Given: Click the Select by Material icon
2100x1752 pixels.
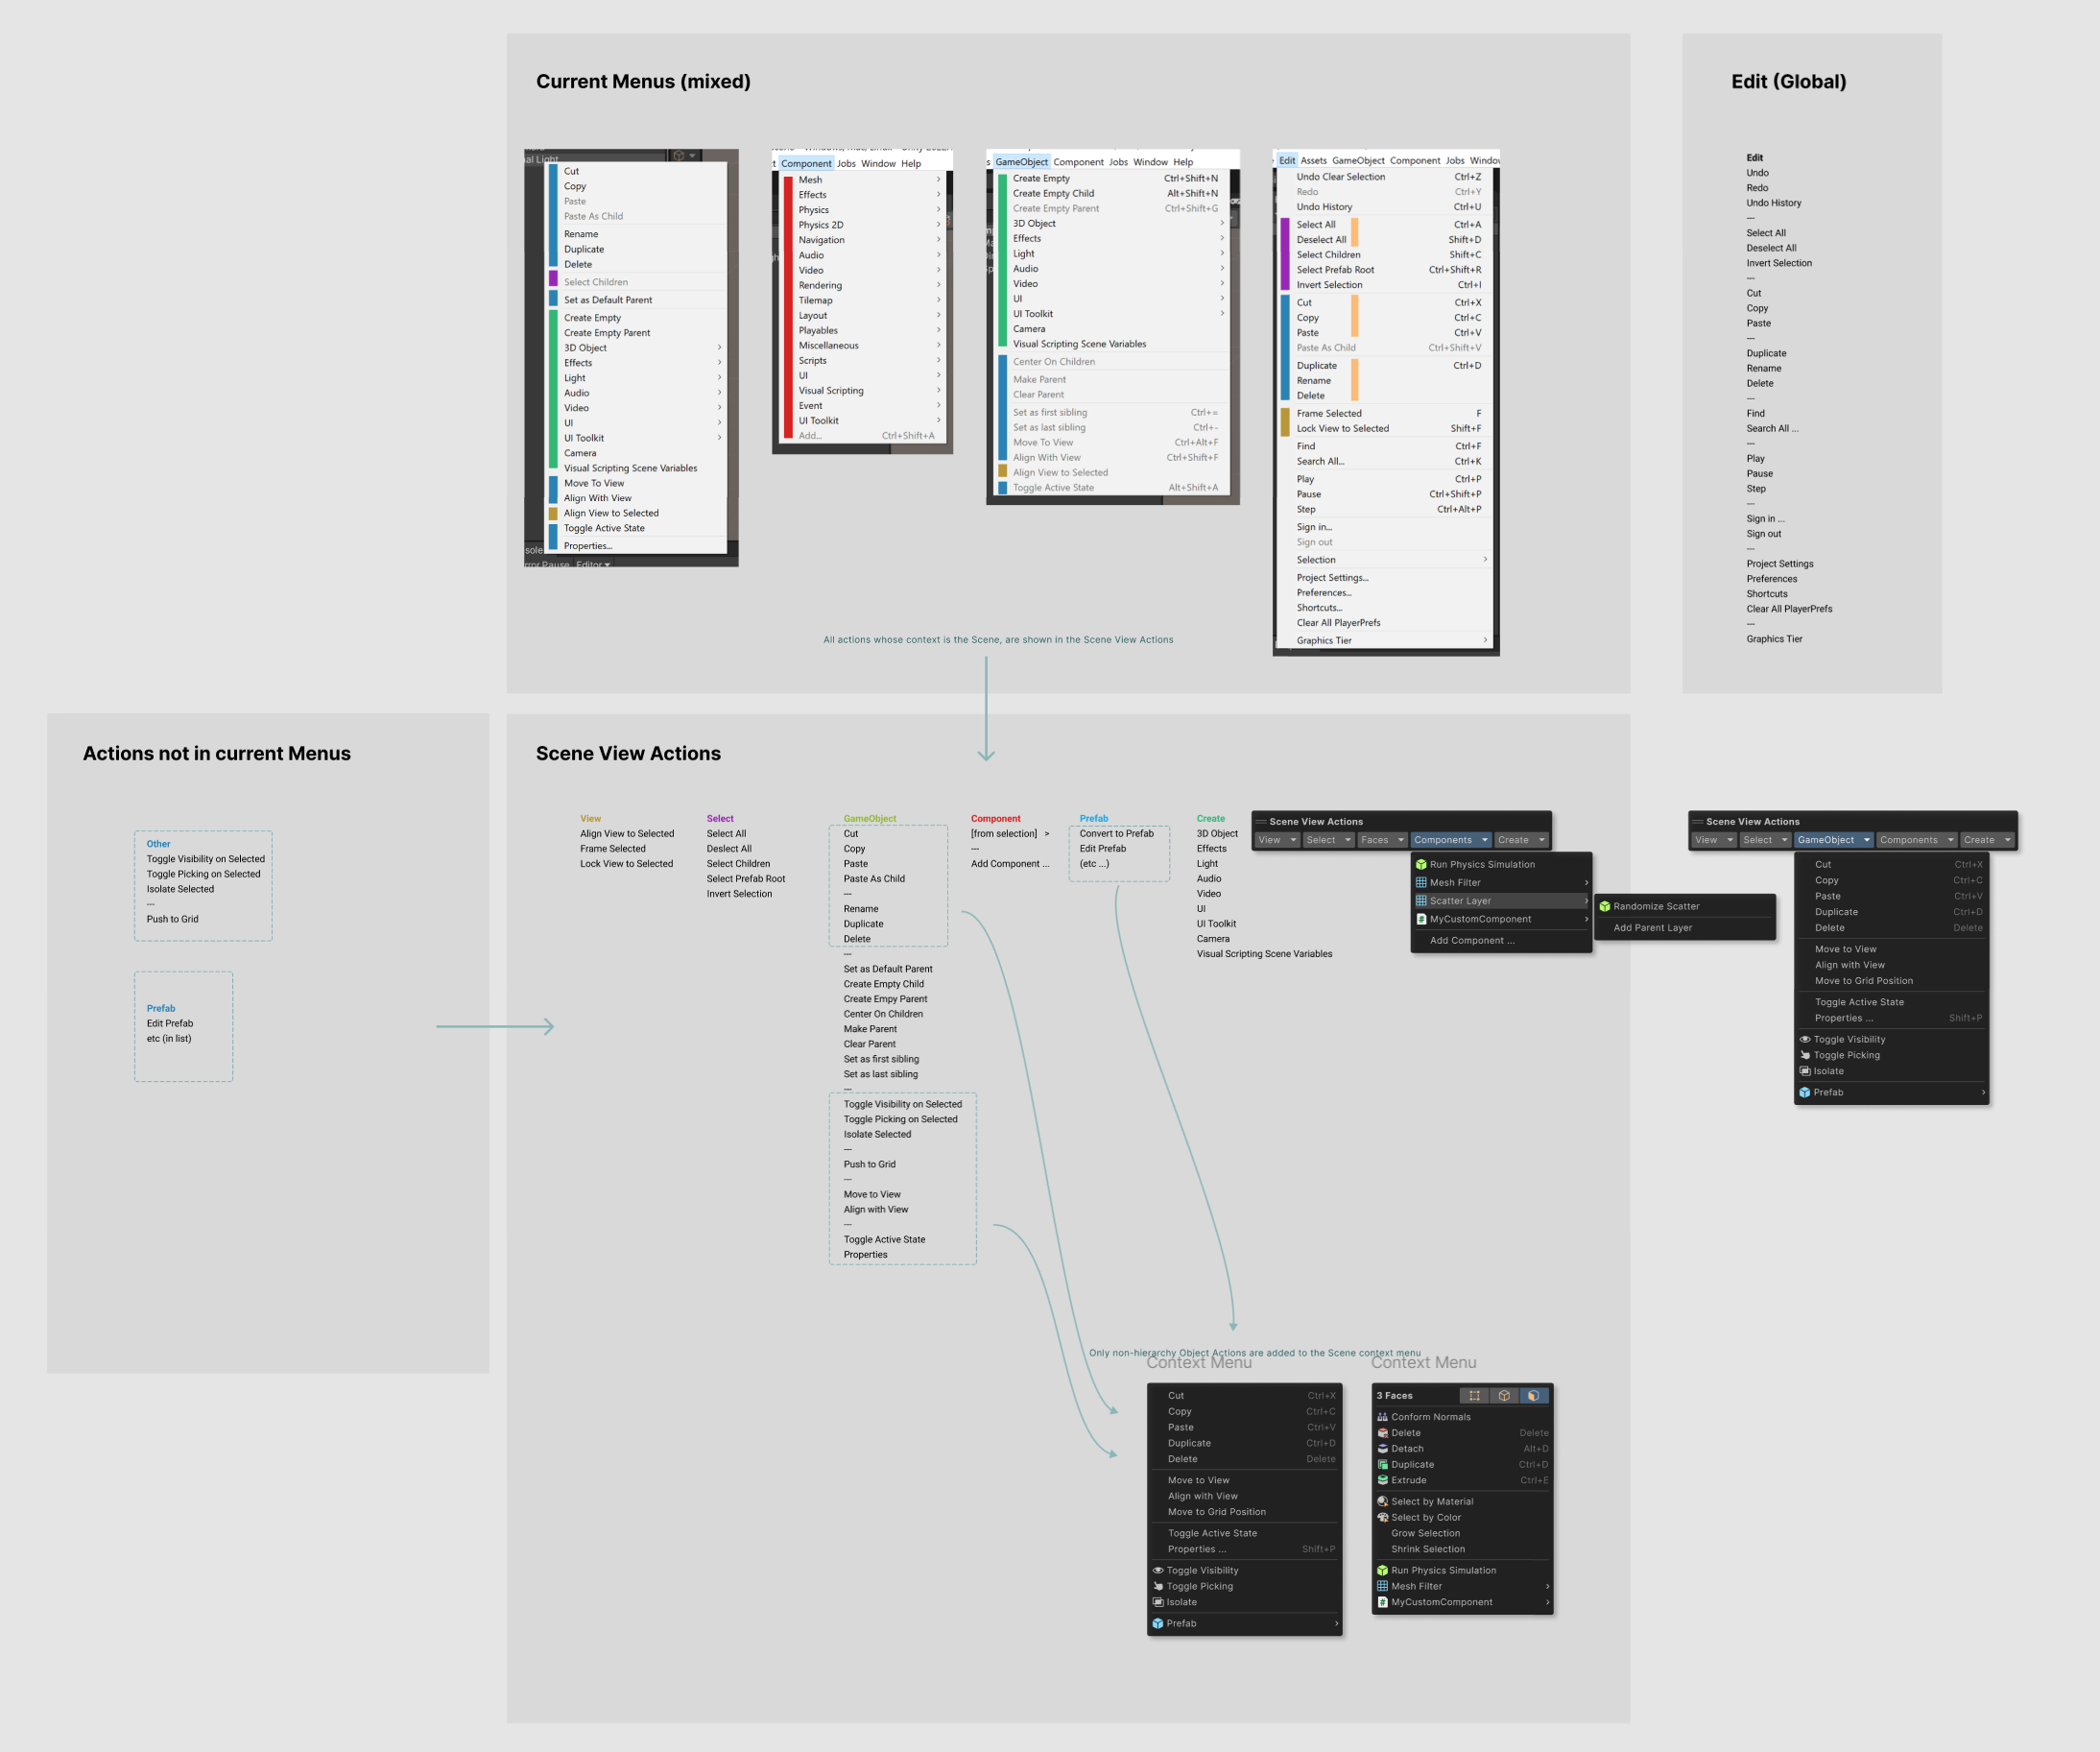Looking at the screenshot, I should click(x=1382, y=1501).
